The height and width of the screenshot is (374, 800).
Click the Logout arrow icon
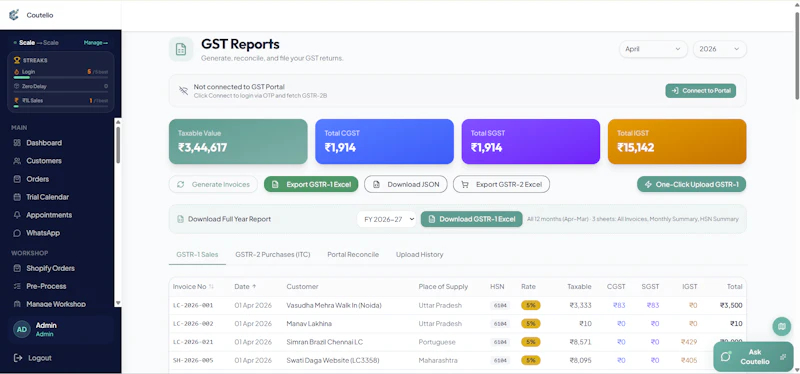[18, 358]
